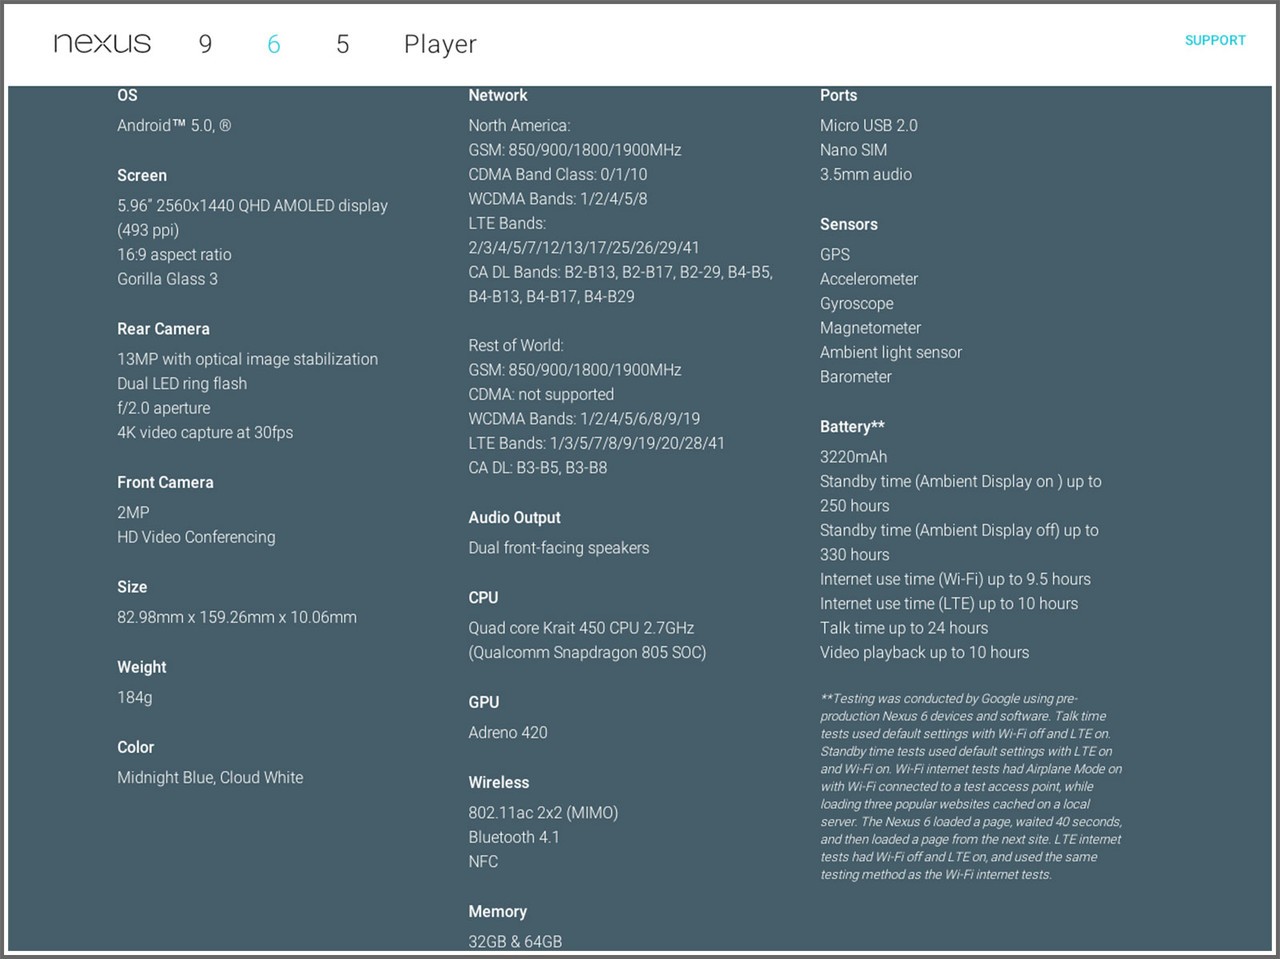
Task: Click 'NFC' under Wireless
Action: tap(483, 861)
